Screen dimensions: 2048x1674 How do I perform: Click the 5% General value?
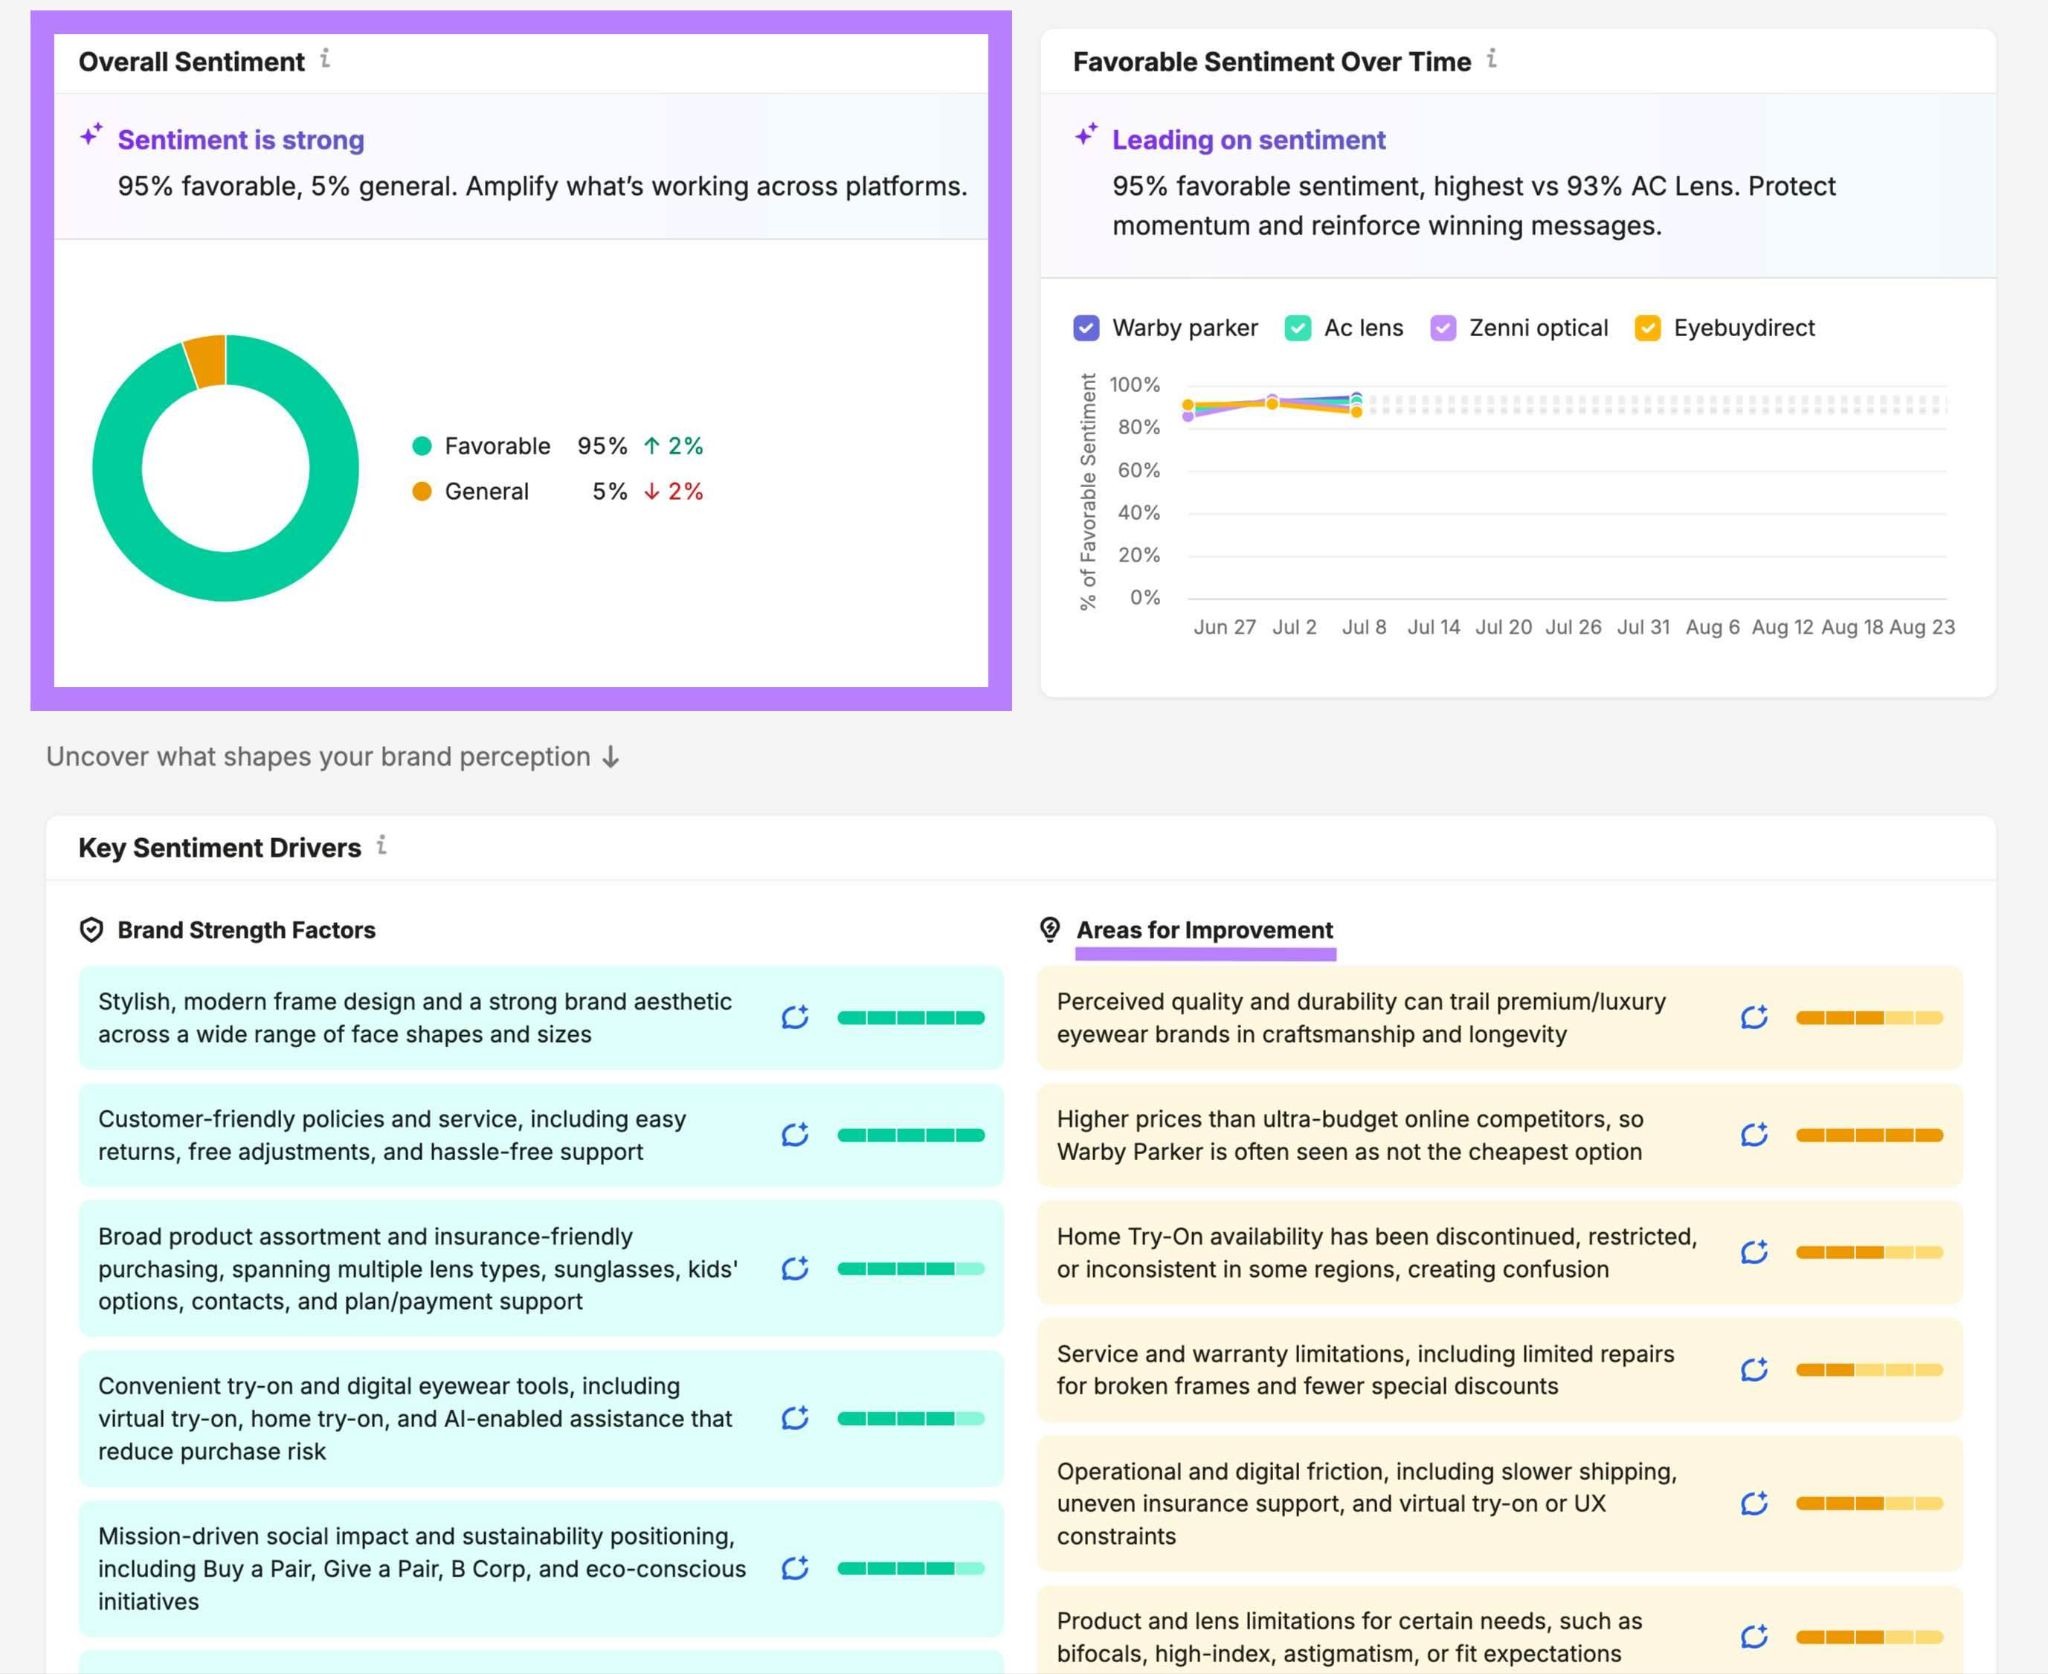(x=610, y=491)
